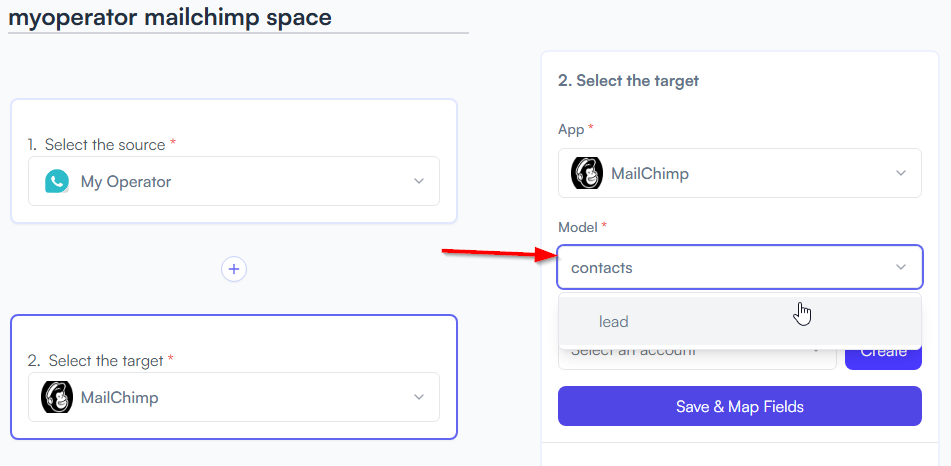Select the source card labeled step 1
Image resolution: width=951 pixels, height=466 pixels.
[x=234, y=161]
